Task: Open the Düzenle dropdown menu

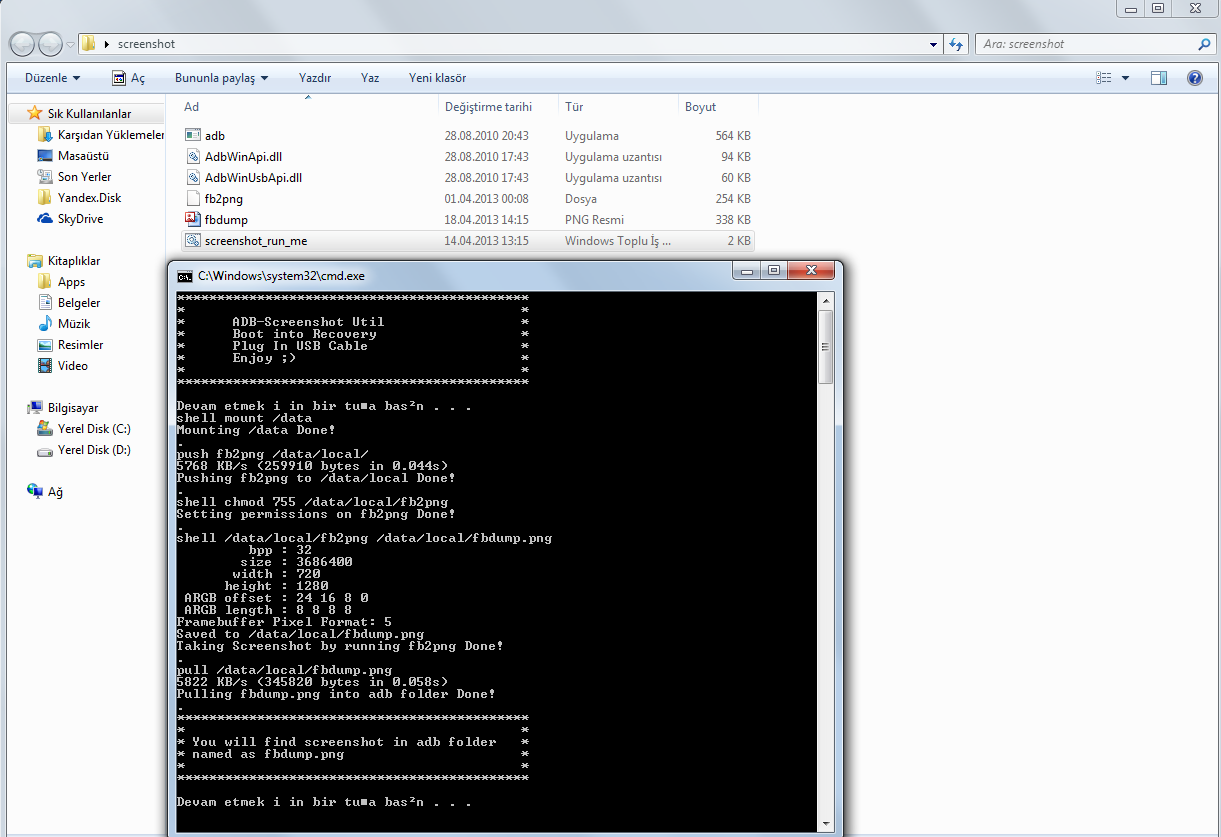Action: [x=53, y=78]
